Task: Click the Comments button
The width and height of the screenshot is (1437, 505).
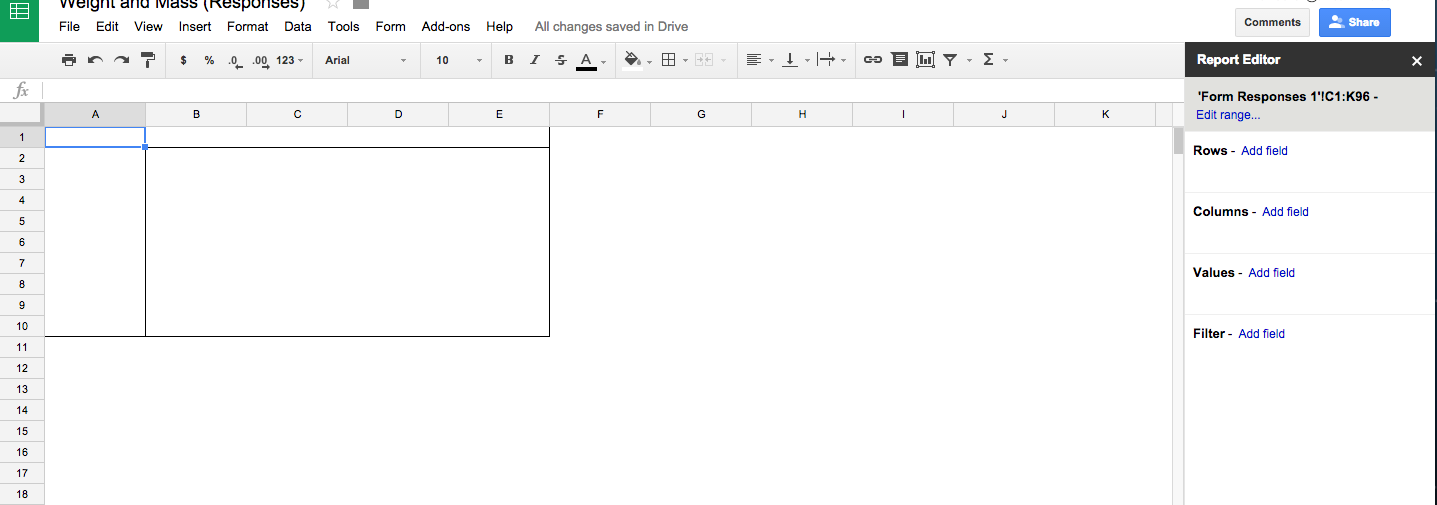Action: click(x=1272, y=22)
